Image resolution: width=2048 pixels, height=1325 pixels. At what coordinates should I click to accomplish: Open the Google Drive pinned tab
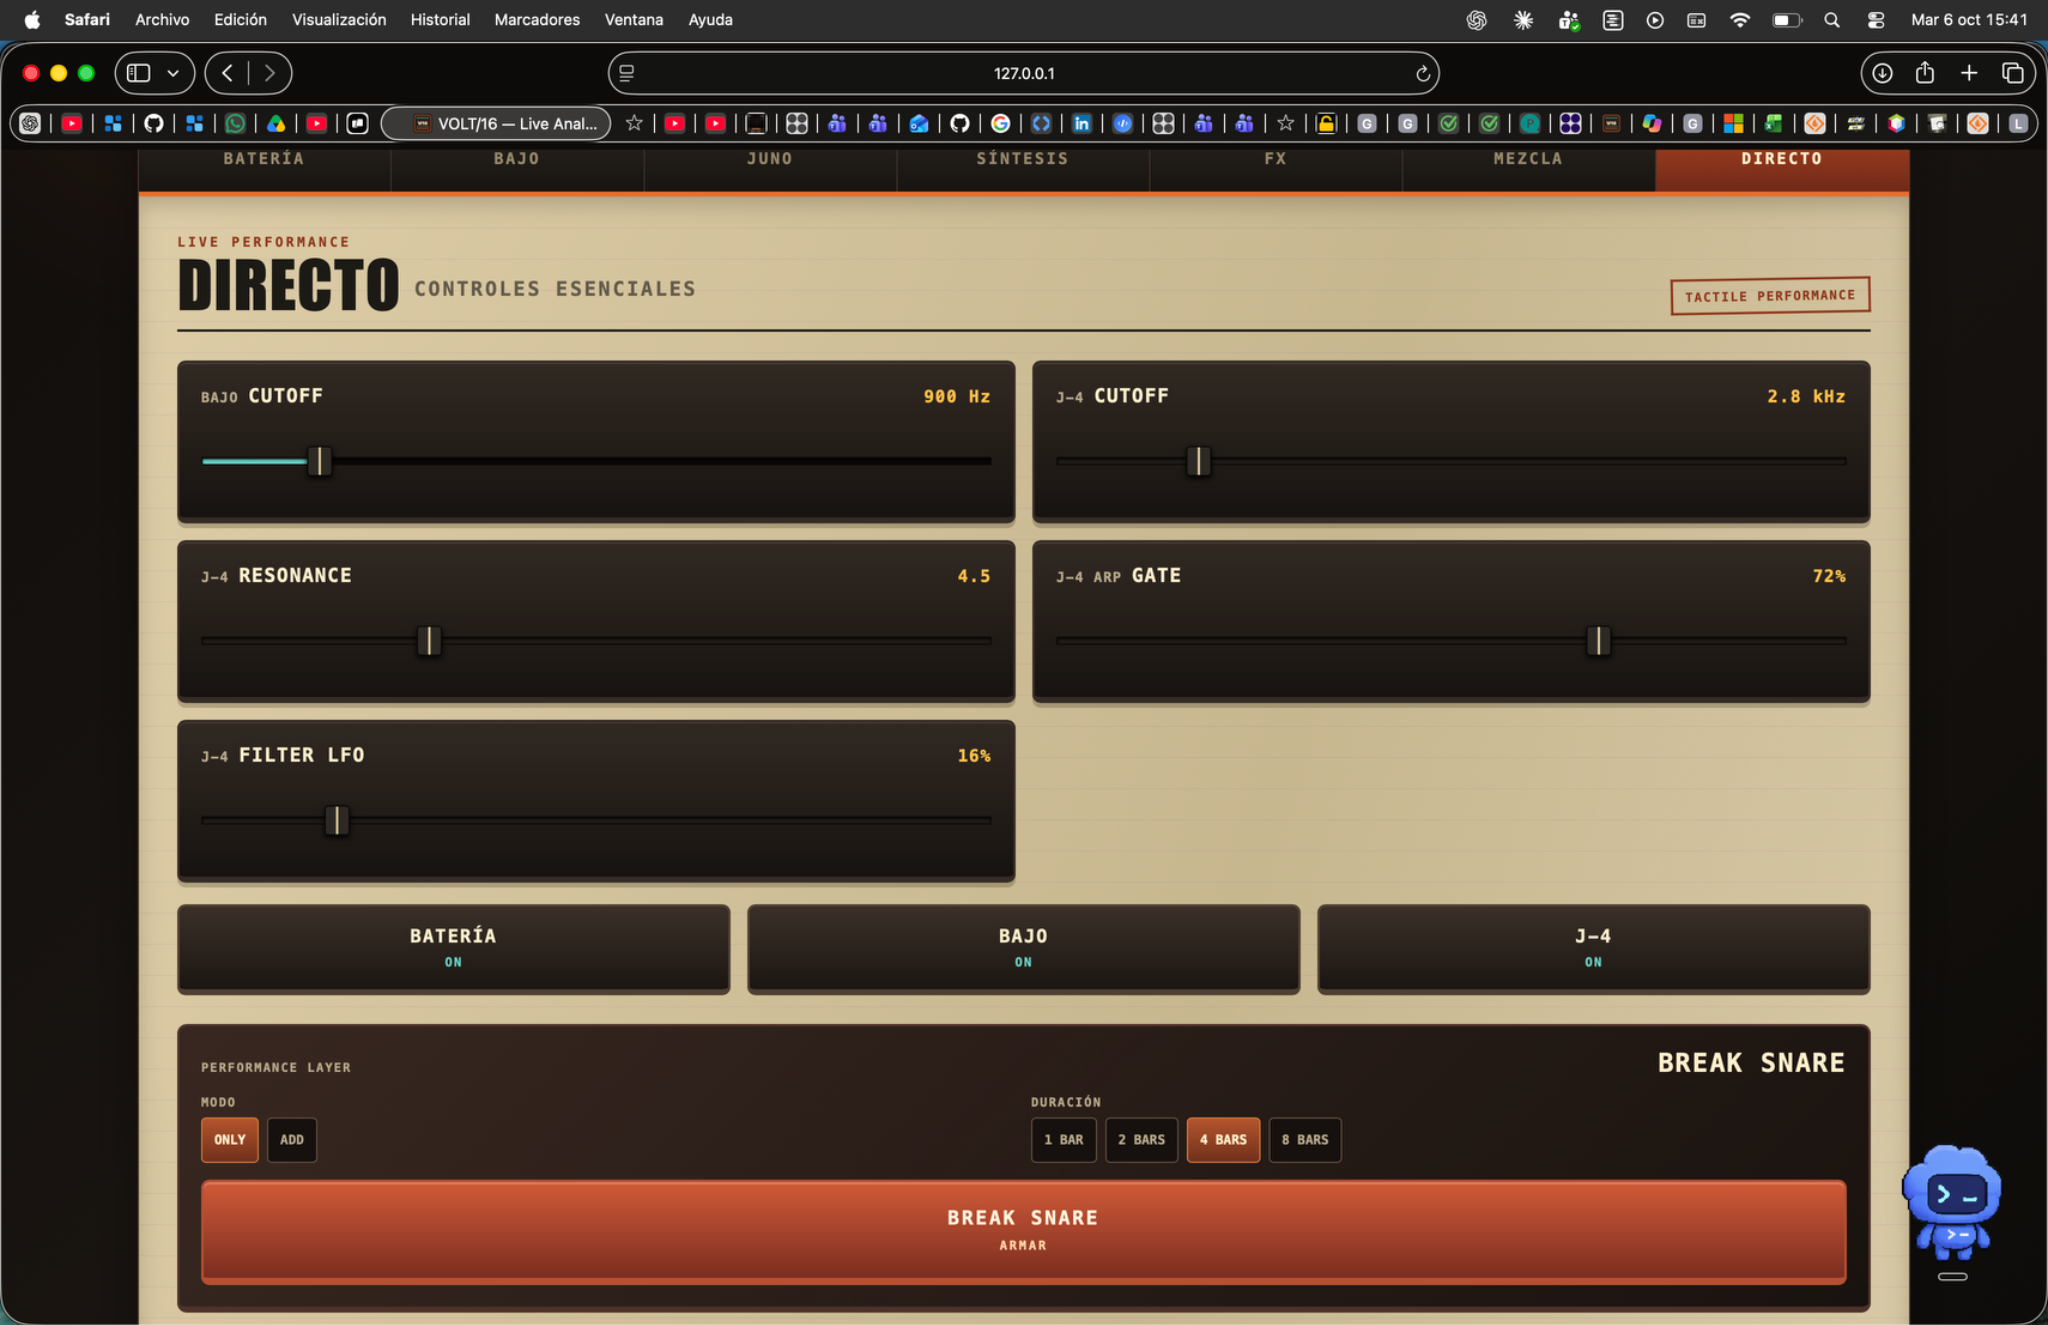(276, 123)
